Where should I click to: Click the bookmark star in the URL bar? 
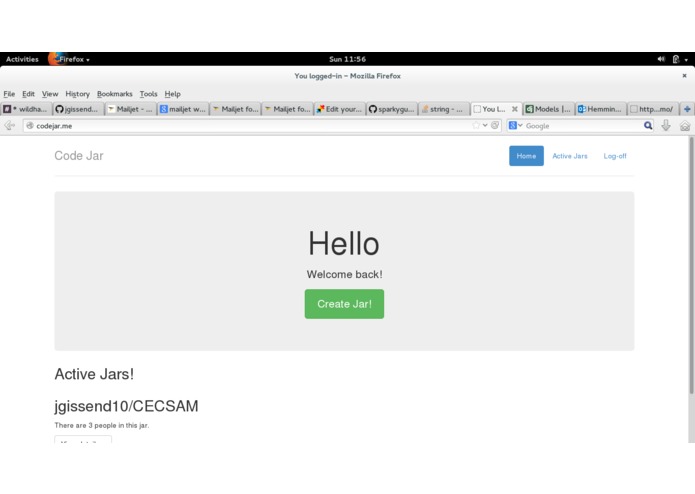tap(476, 125)
